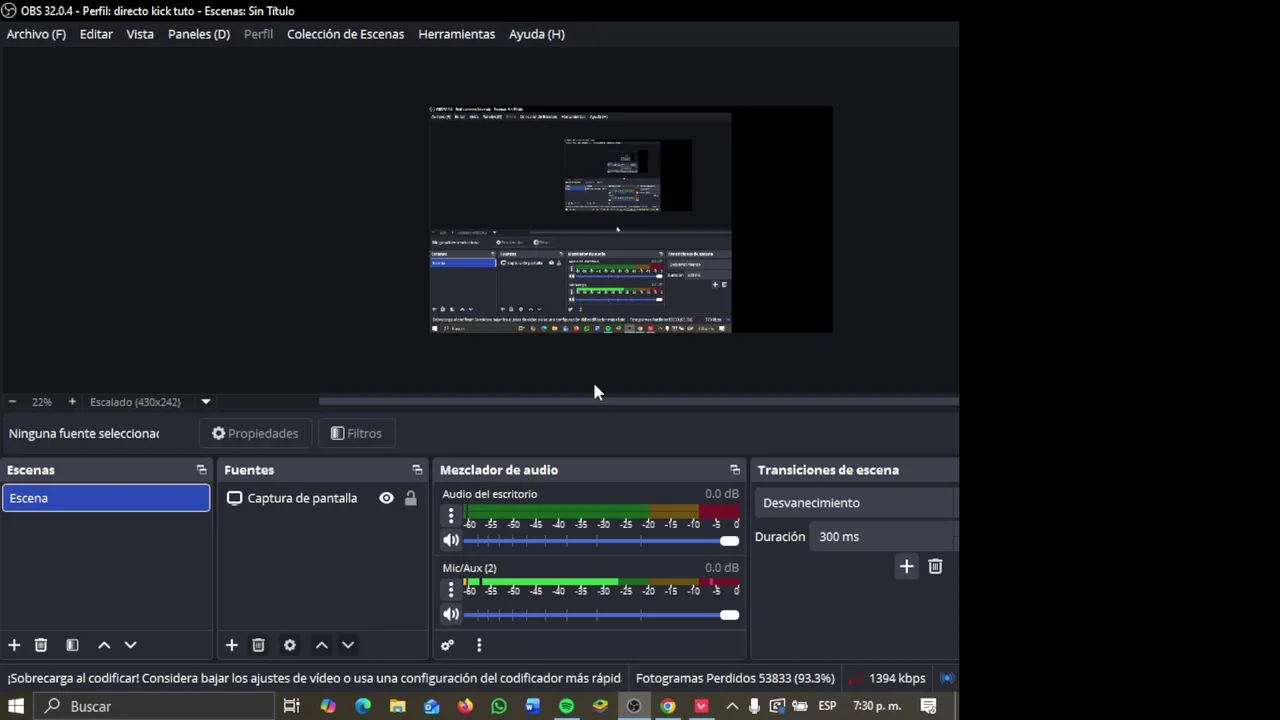Open Colección de Escenas menu
The height and width of the screenshot is (720, 1280).
click(345, 34)
